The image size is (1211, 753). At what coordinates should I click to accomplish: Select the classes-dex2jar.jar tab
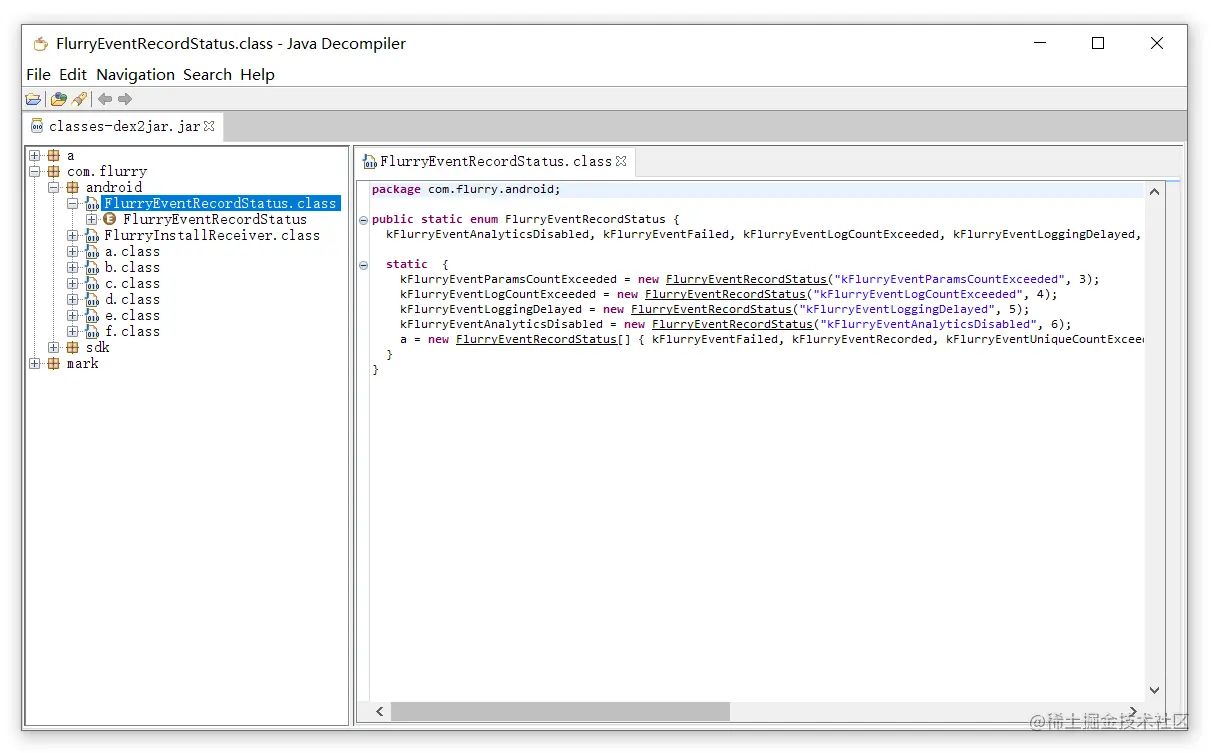(x=124, y=127)
